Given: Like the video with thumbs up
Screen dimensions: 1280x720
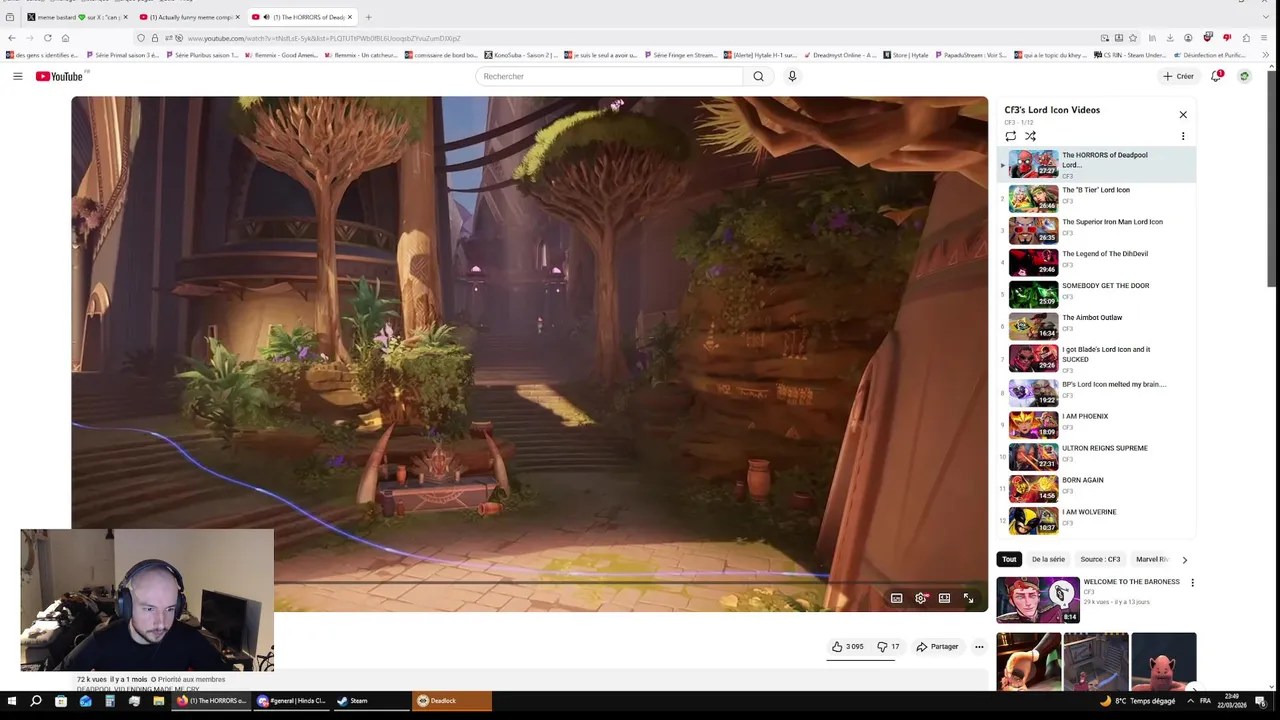Looking at the screenshot, I should [x=847, y=647].
